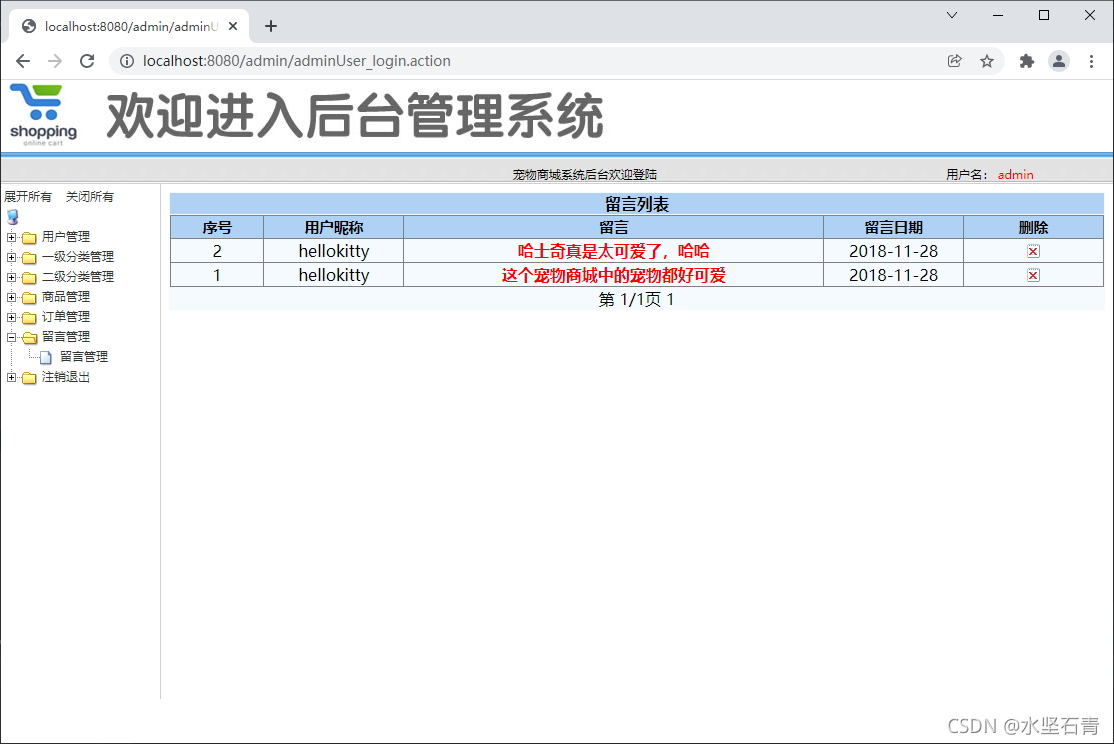Open tab search chevron in title bar
Screen dimensions: 1114x744
(952, 15)
